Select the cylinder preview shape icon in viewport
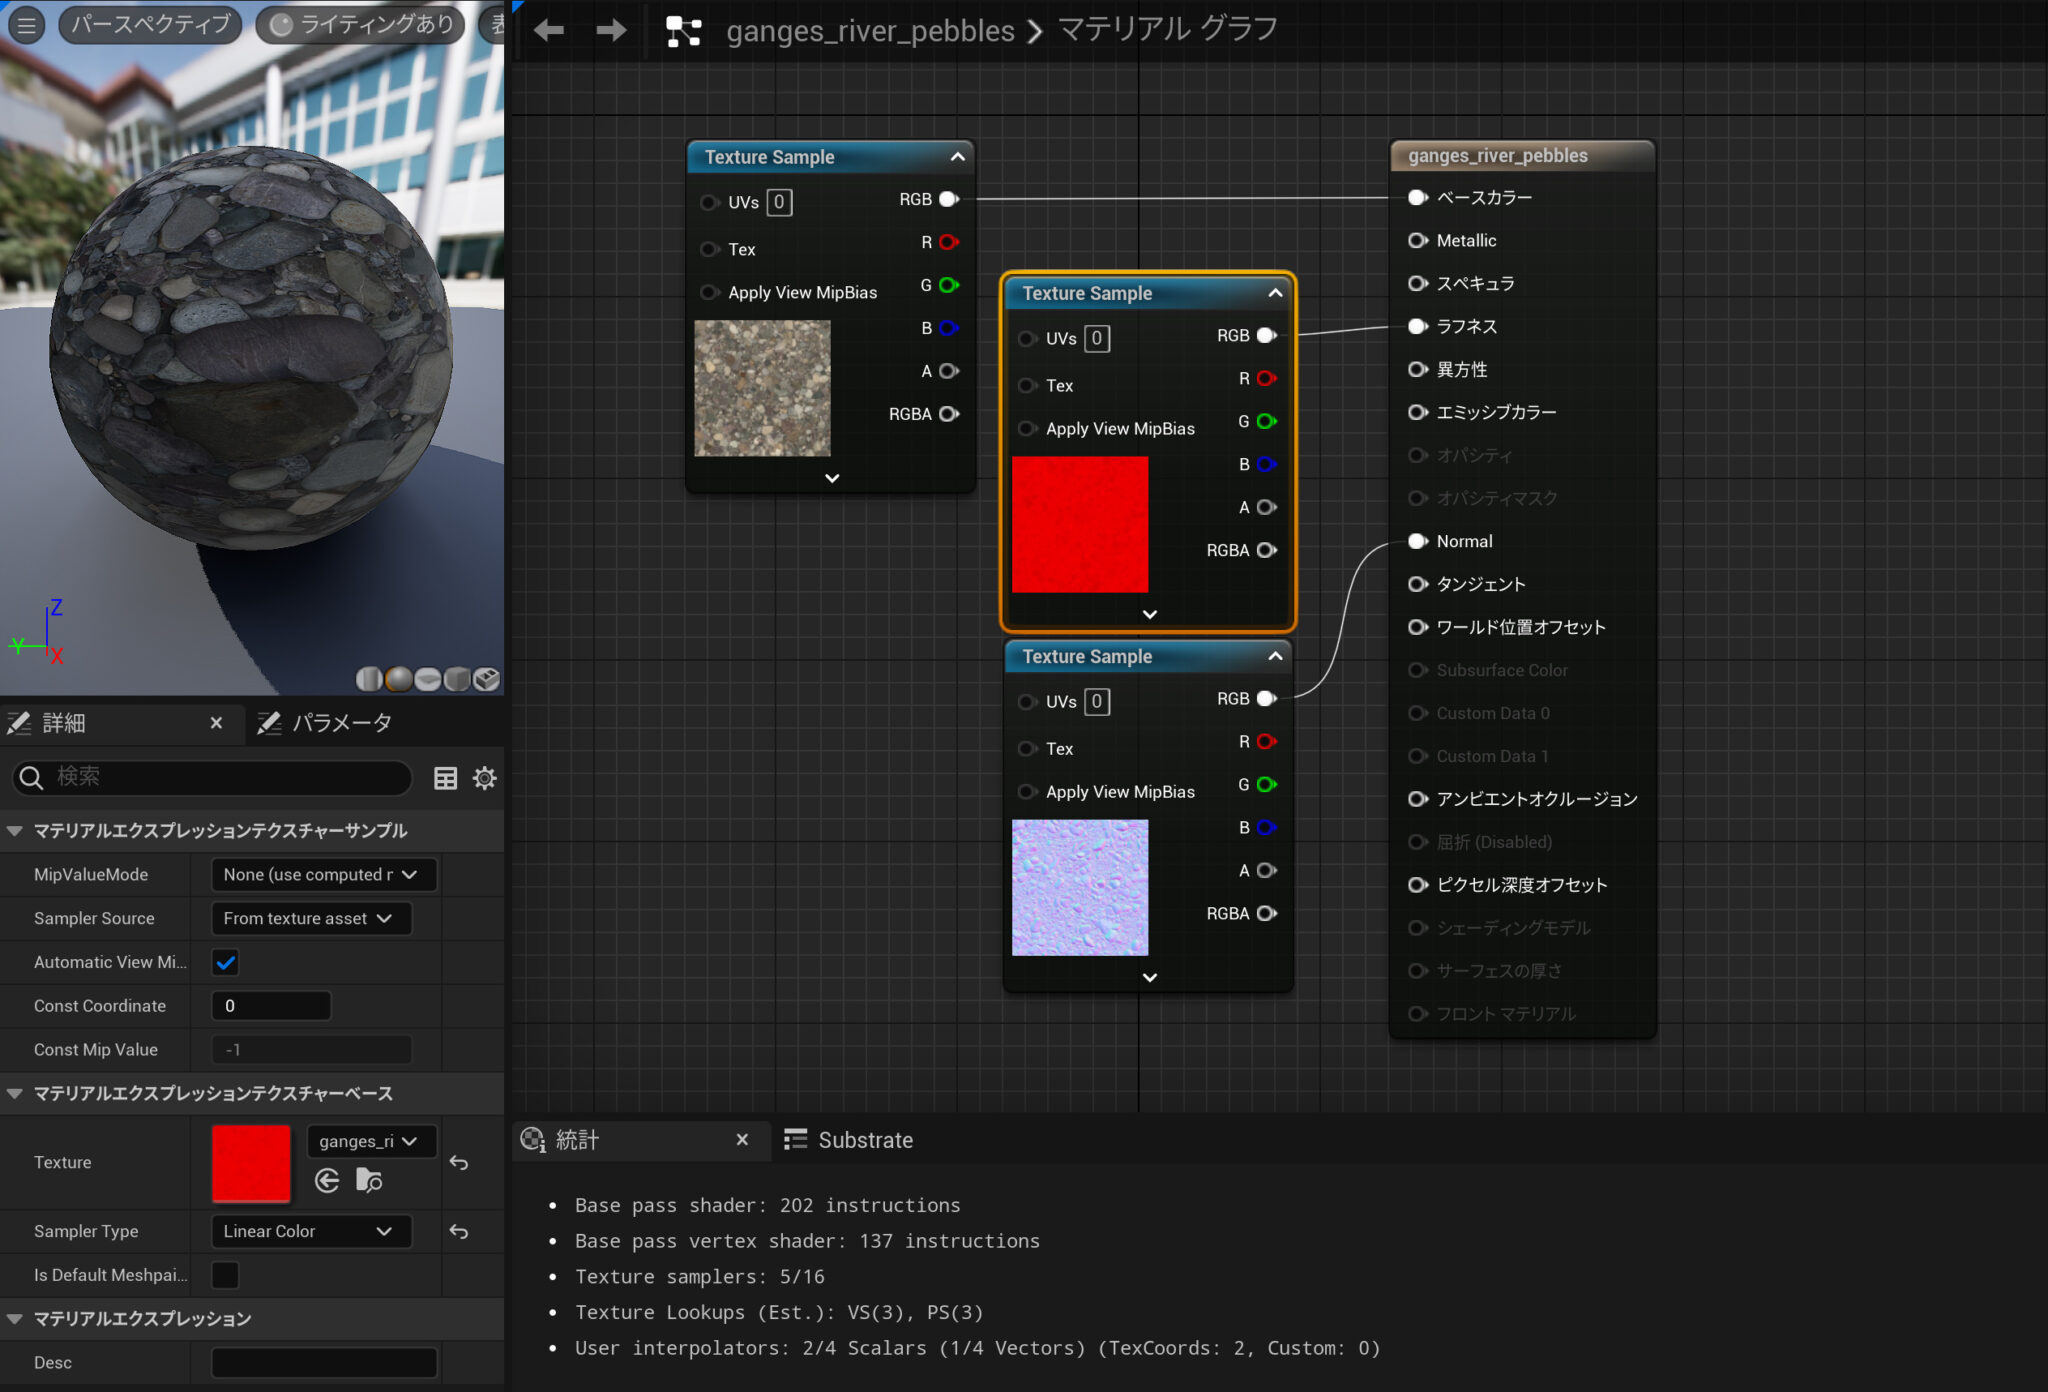 (368, 679)
